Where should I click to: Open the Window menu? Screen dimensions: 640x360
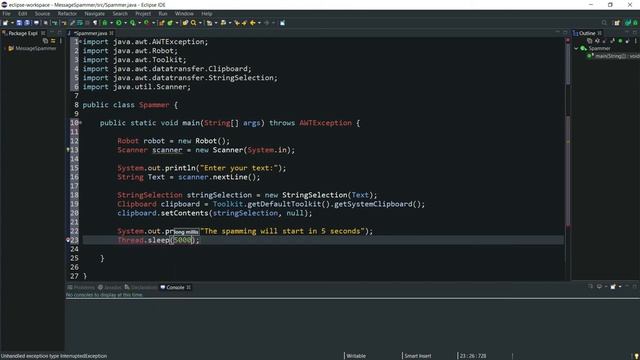[x=184, y=13]
